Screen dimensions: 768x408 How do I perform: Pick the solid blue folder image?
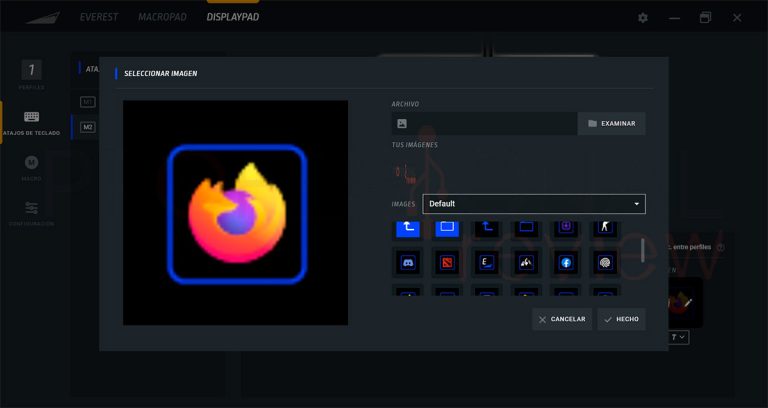point(447,229)
